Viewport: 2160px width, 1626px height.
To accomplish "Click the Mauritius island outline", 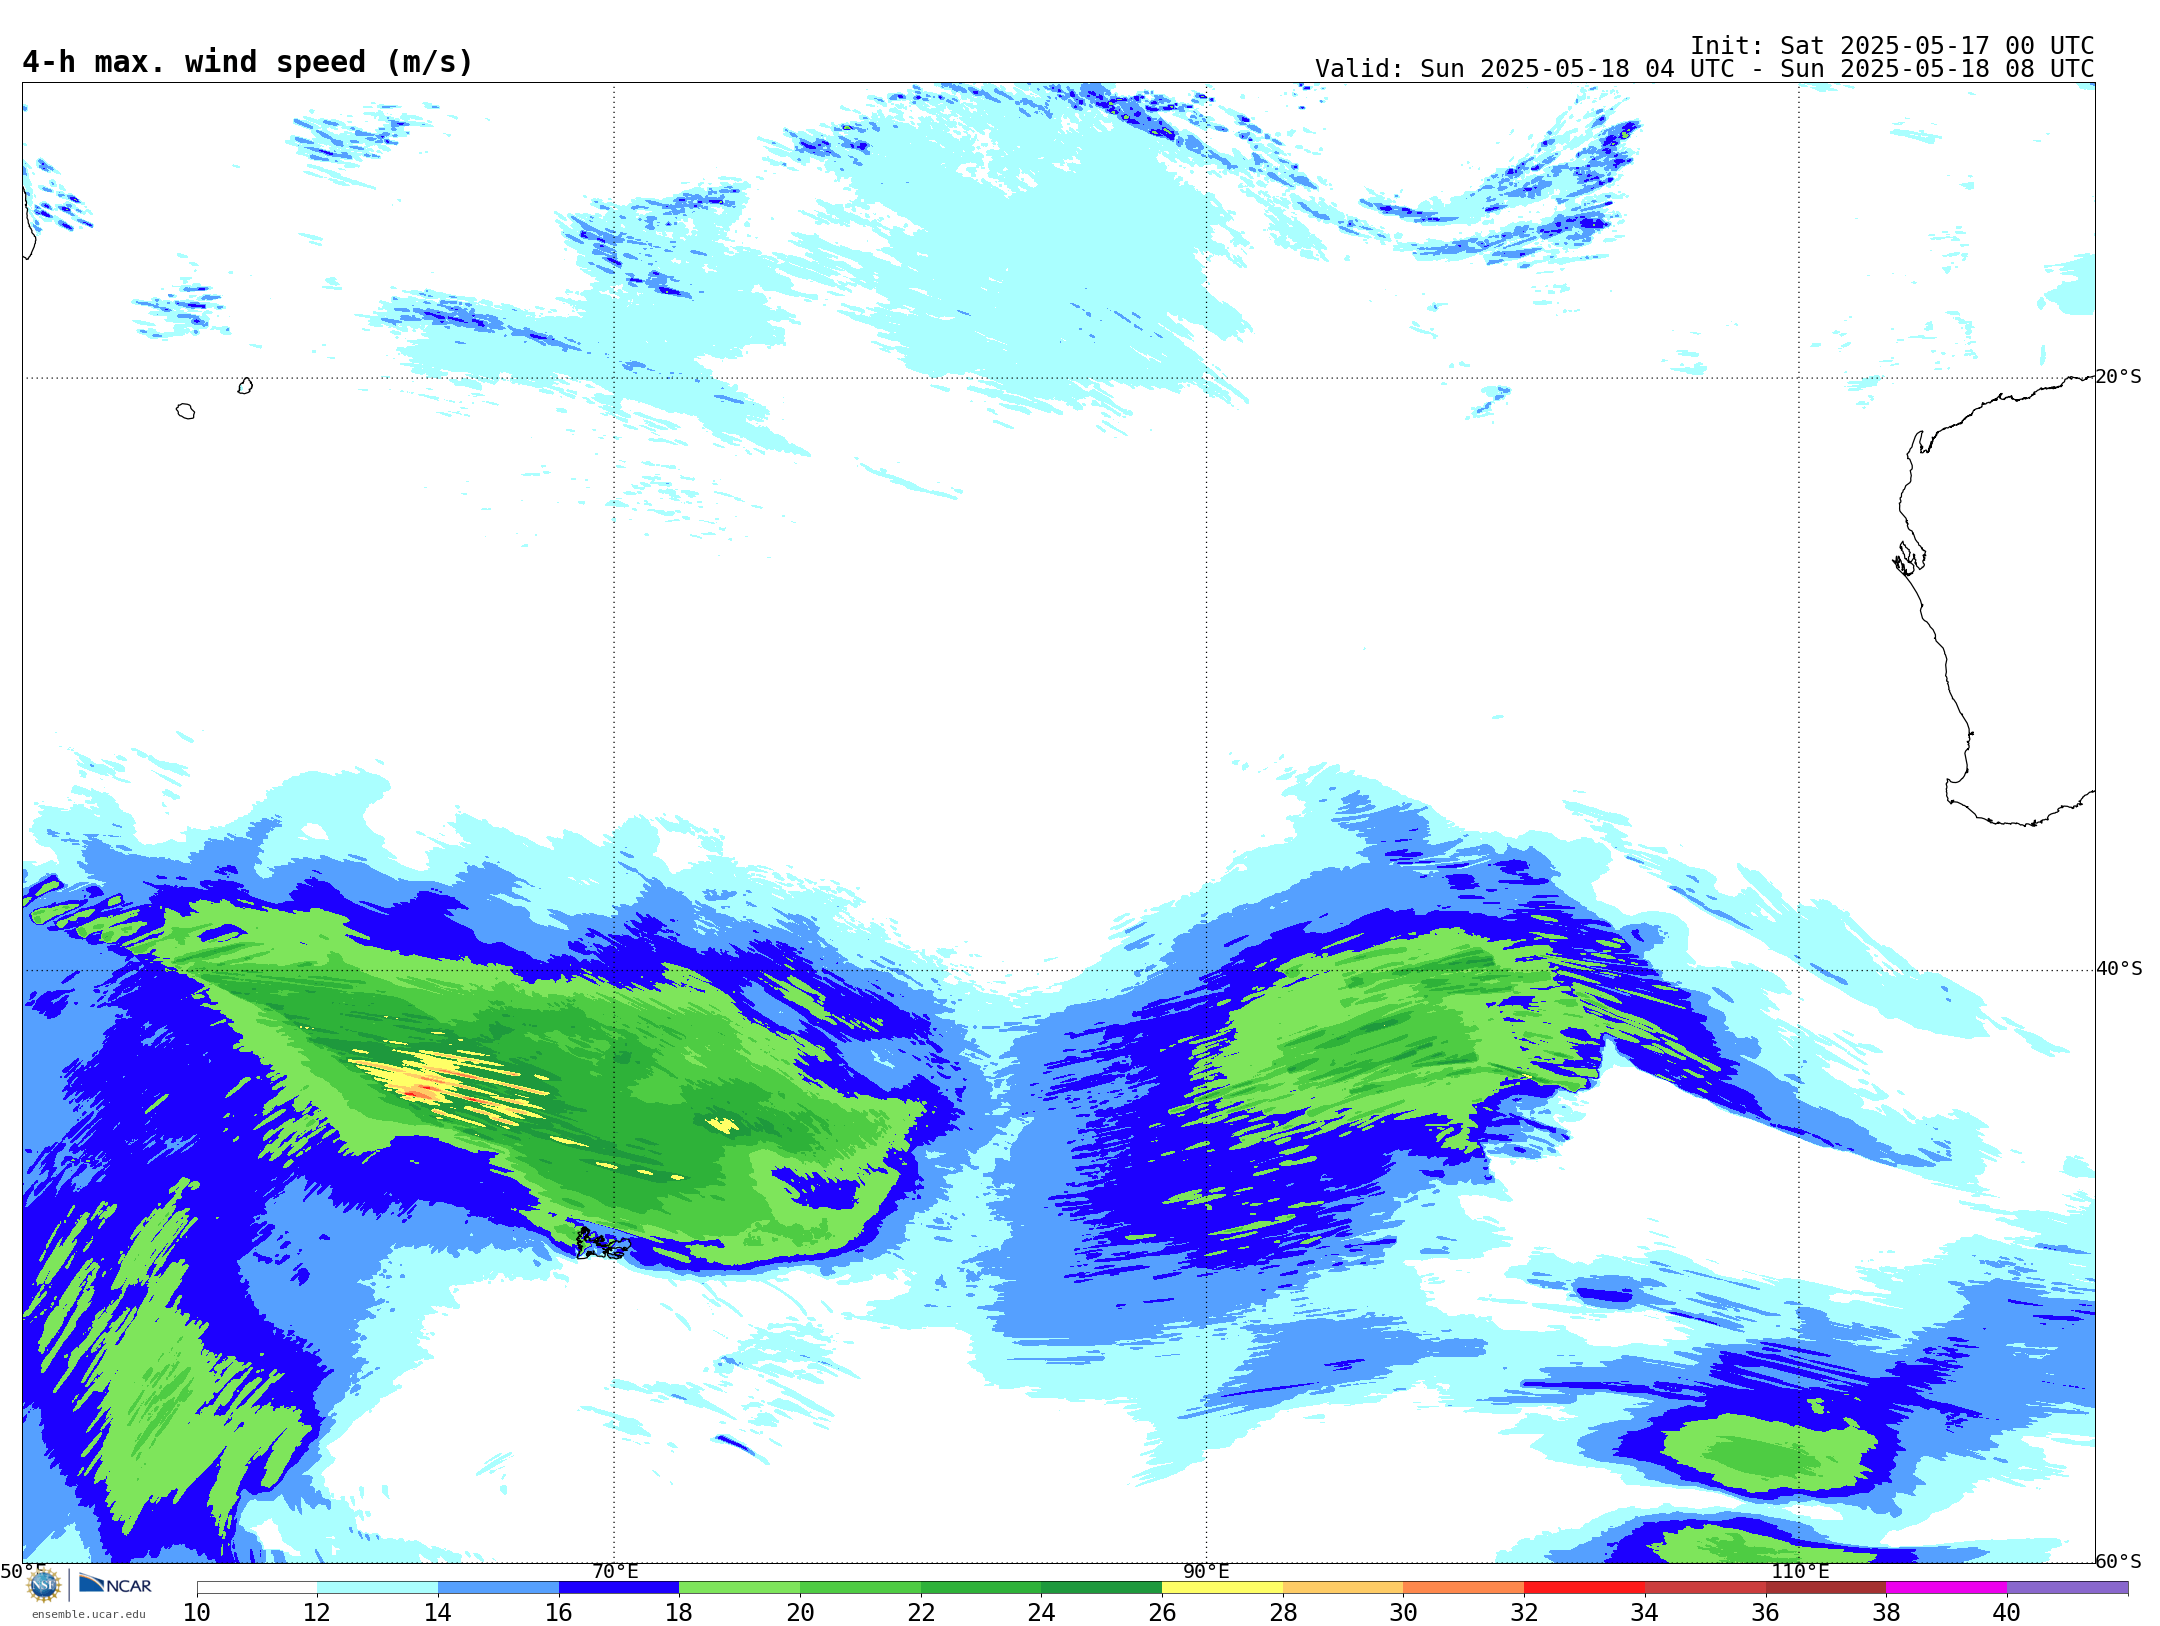I will (245, 386).
